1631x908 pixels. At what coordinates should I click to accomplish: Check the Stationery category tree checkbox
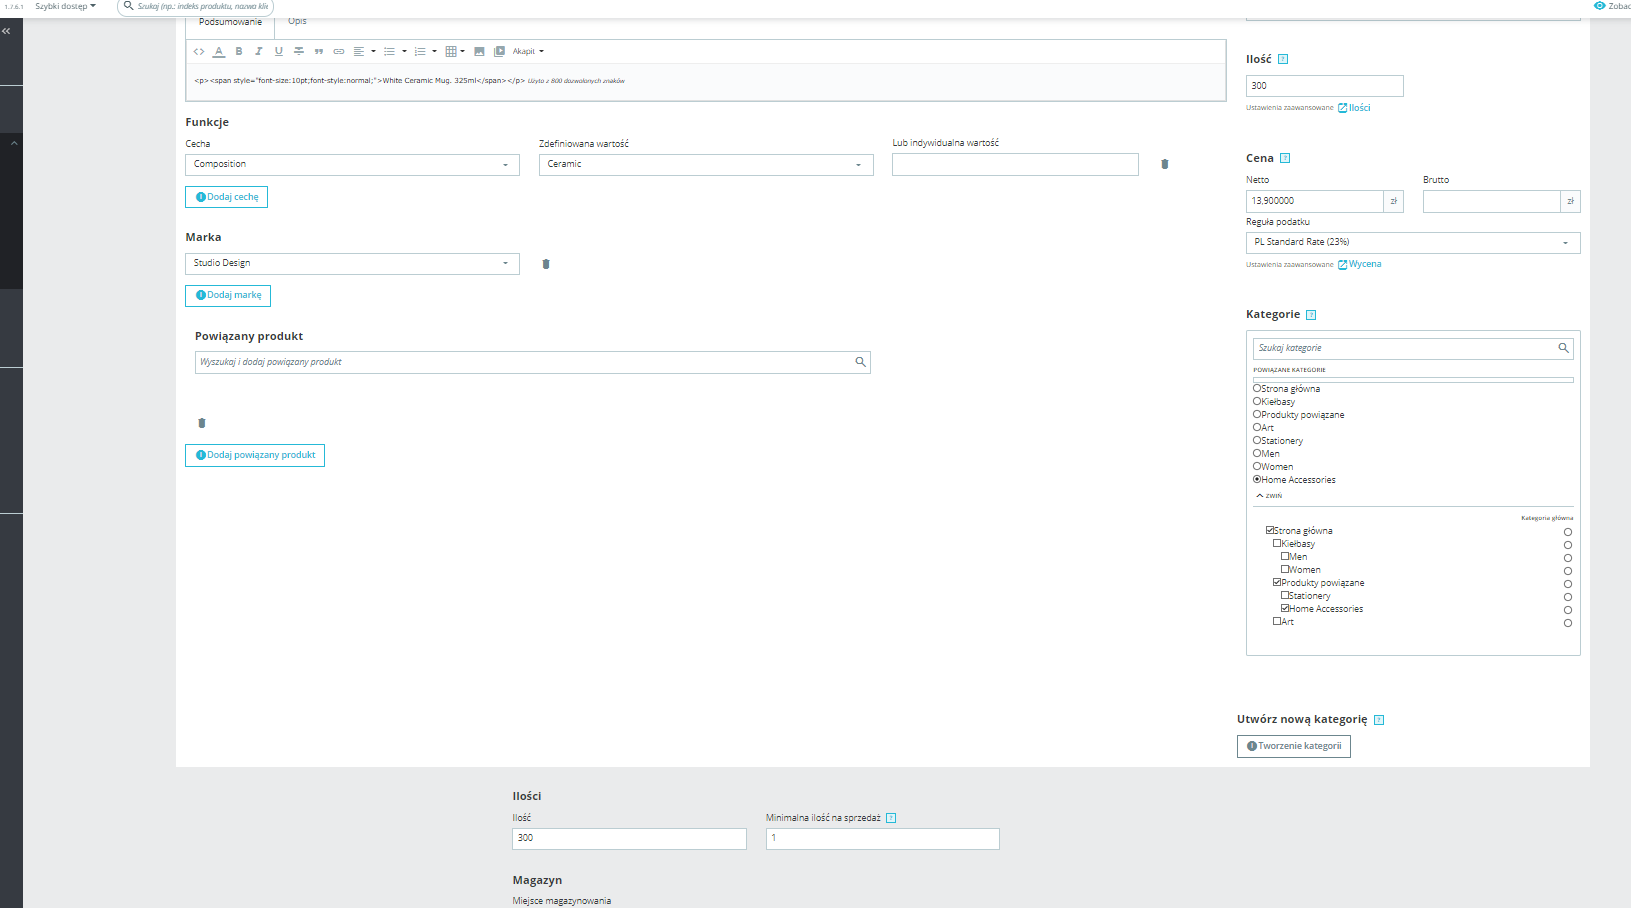1285,595
